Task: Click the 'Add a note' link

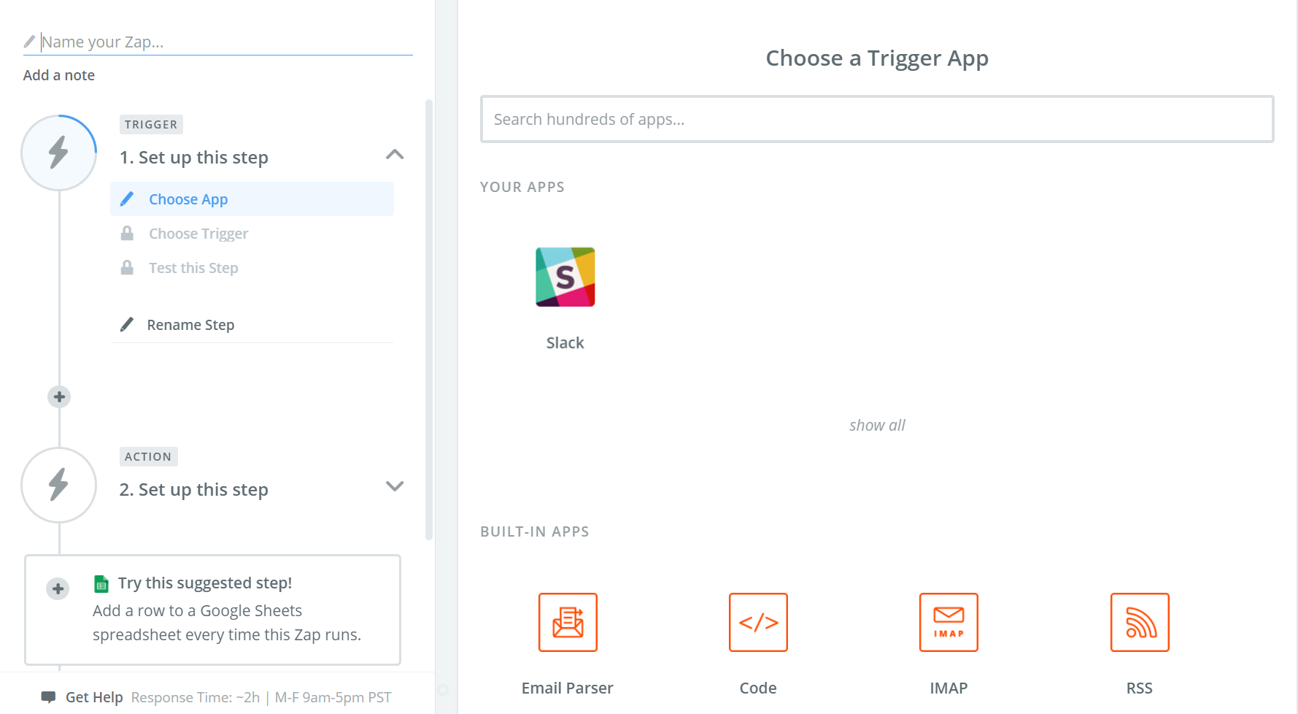Action: 59,75
